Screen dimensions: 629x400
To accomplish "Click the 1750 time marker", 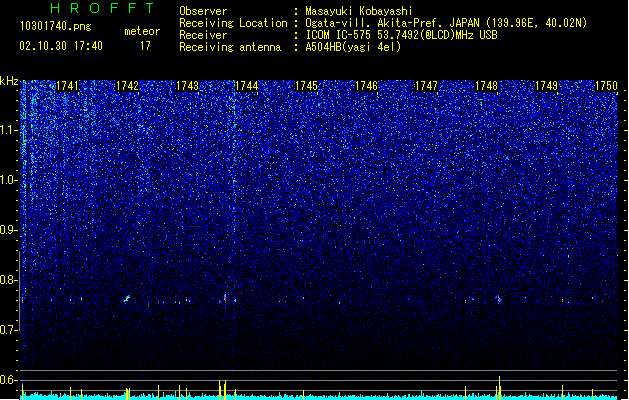I will pyautogui.click(x=606, y=86).
